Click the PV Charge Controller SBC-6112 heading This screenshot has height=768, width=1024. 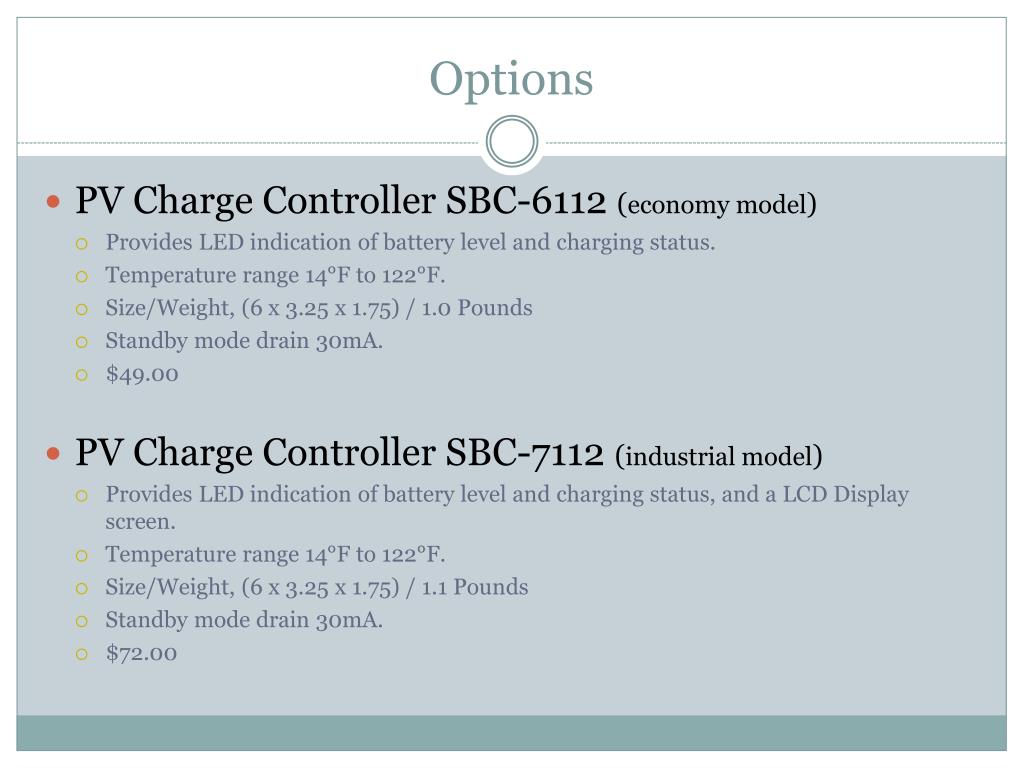click(340, 200)
